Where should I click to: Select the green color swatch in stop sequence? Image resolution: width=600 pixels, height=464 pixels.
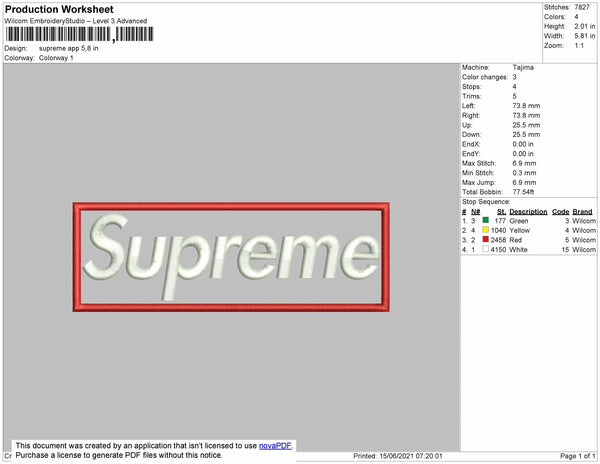[486, 220]
